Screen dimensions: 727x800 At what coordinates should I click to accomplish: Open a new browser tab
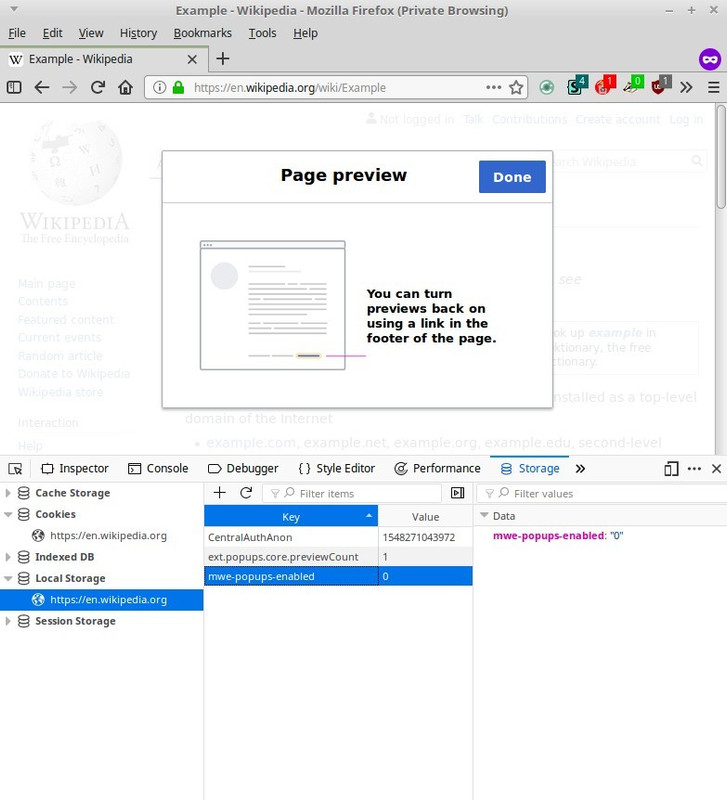click(222, 59)
